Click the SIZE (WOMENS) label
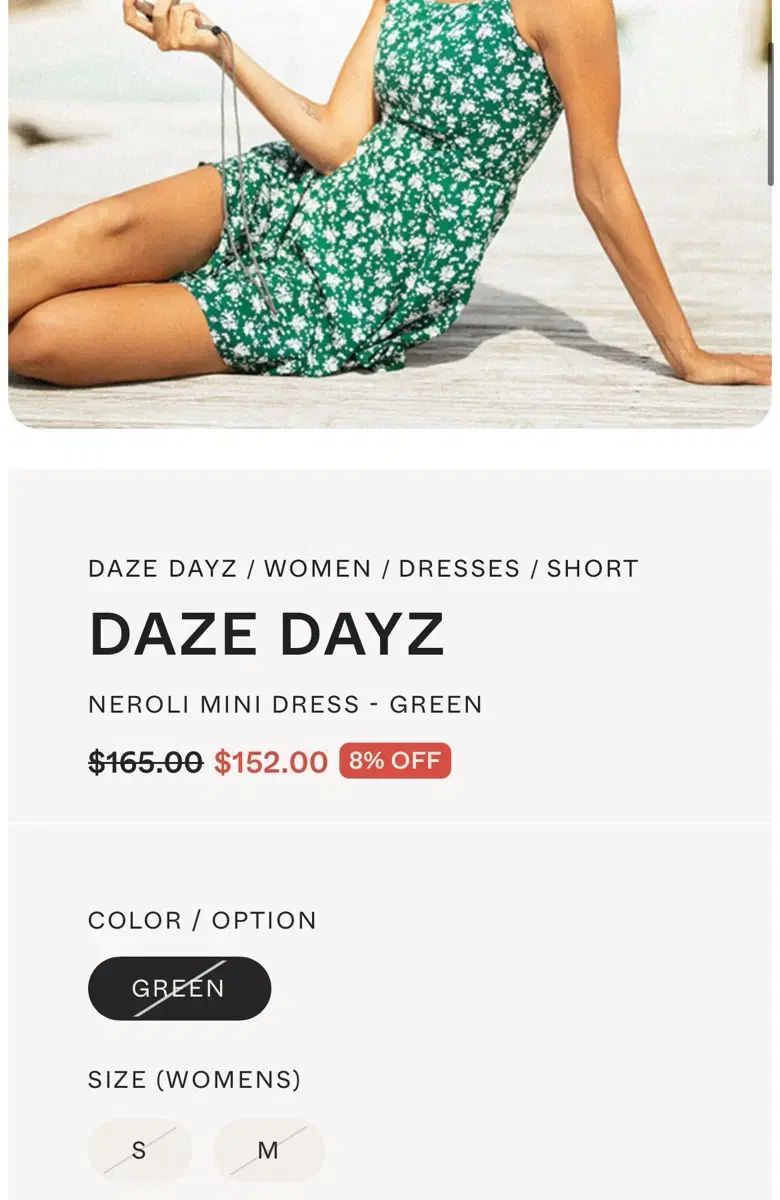This screenshot has width=780, height=1200. tap(194, 1080)
